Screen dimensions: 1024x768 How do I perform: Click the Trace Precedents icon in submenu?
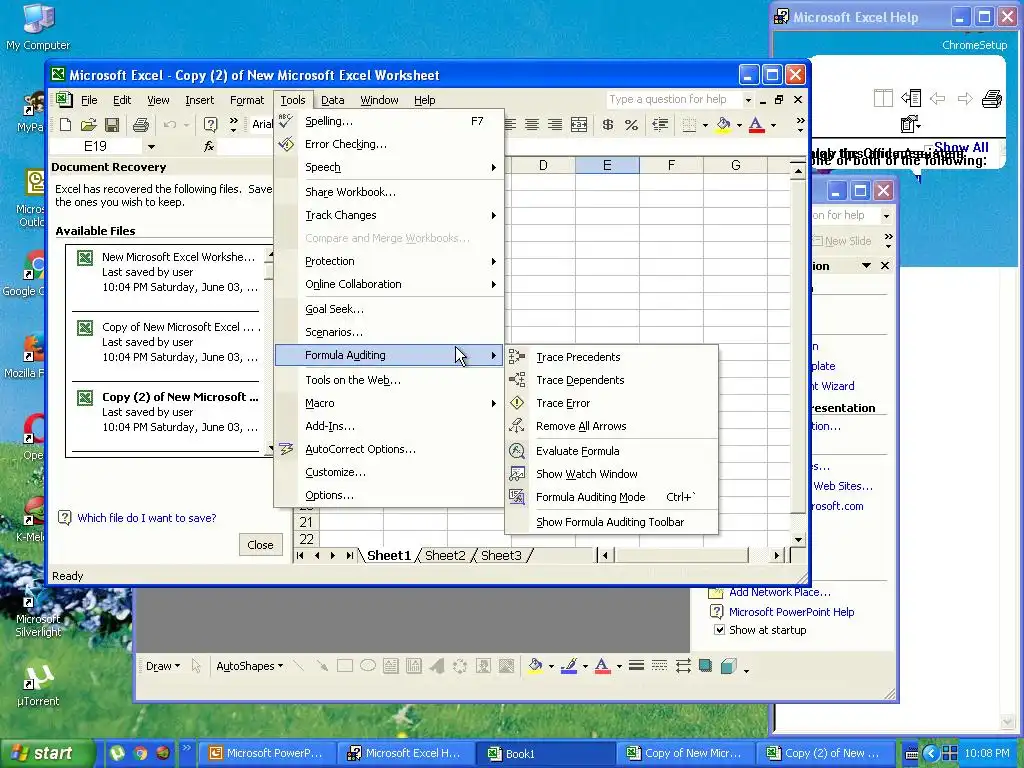point(517,357)
